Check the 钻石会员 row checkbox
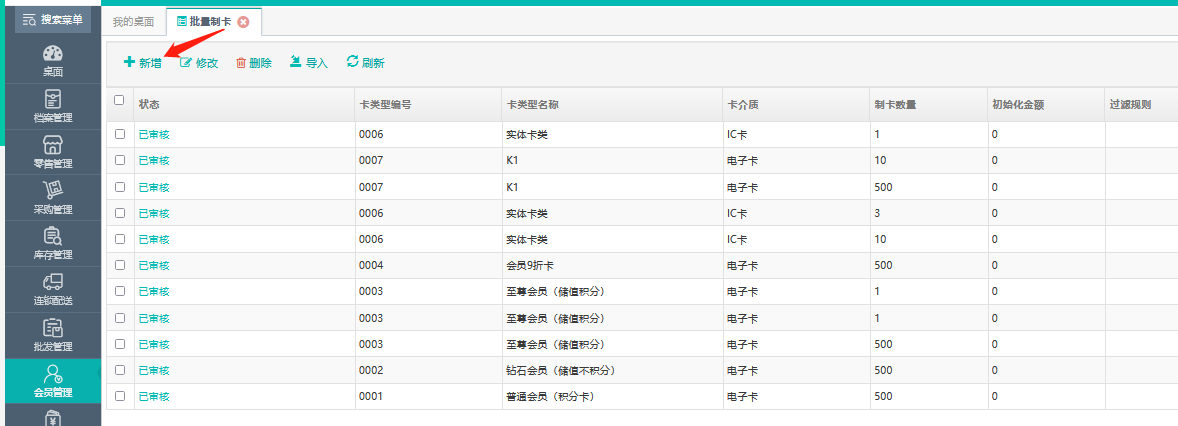The image size is (1178, 426). tap(120, 370)
